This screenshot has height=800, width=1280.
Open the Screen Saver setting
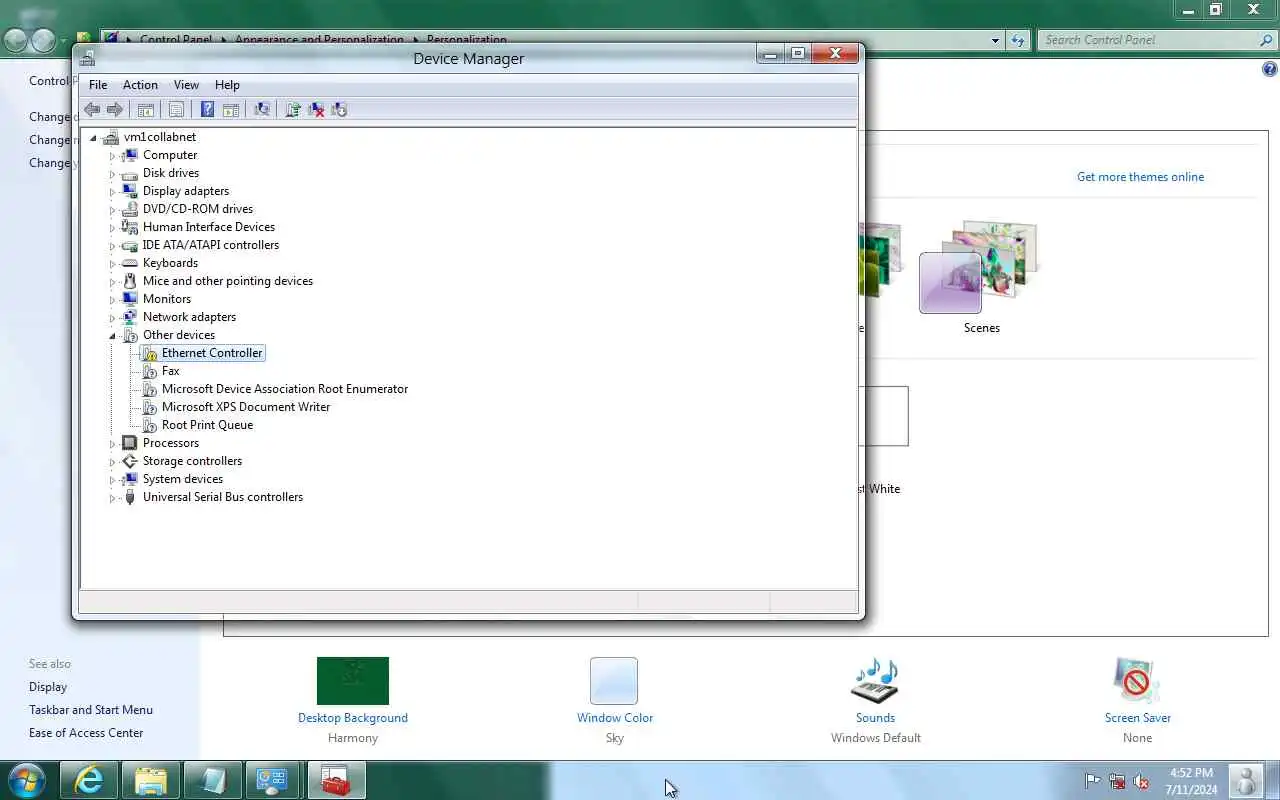1138,717
